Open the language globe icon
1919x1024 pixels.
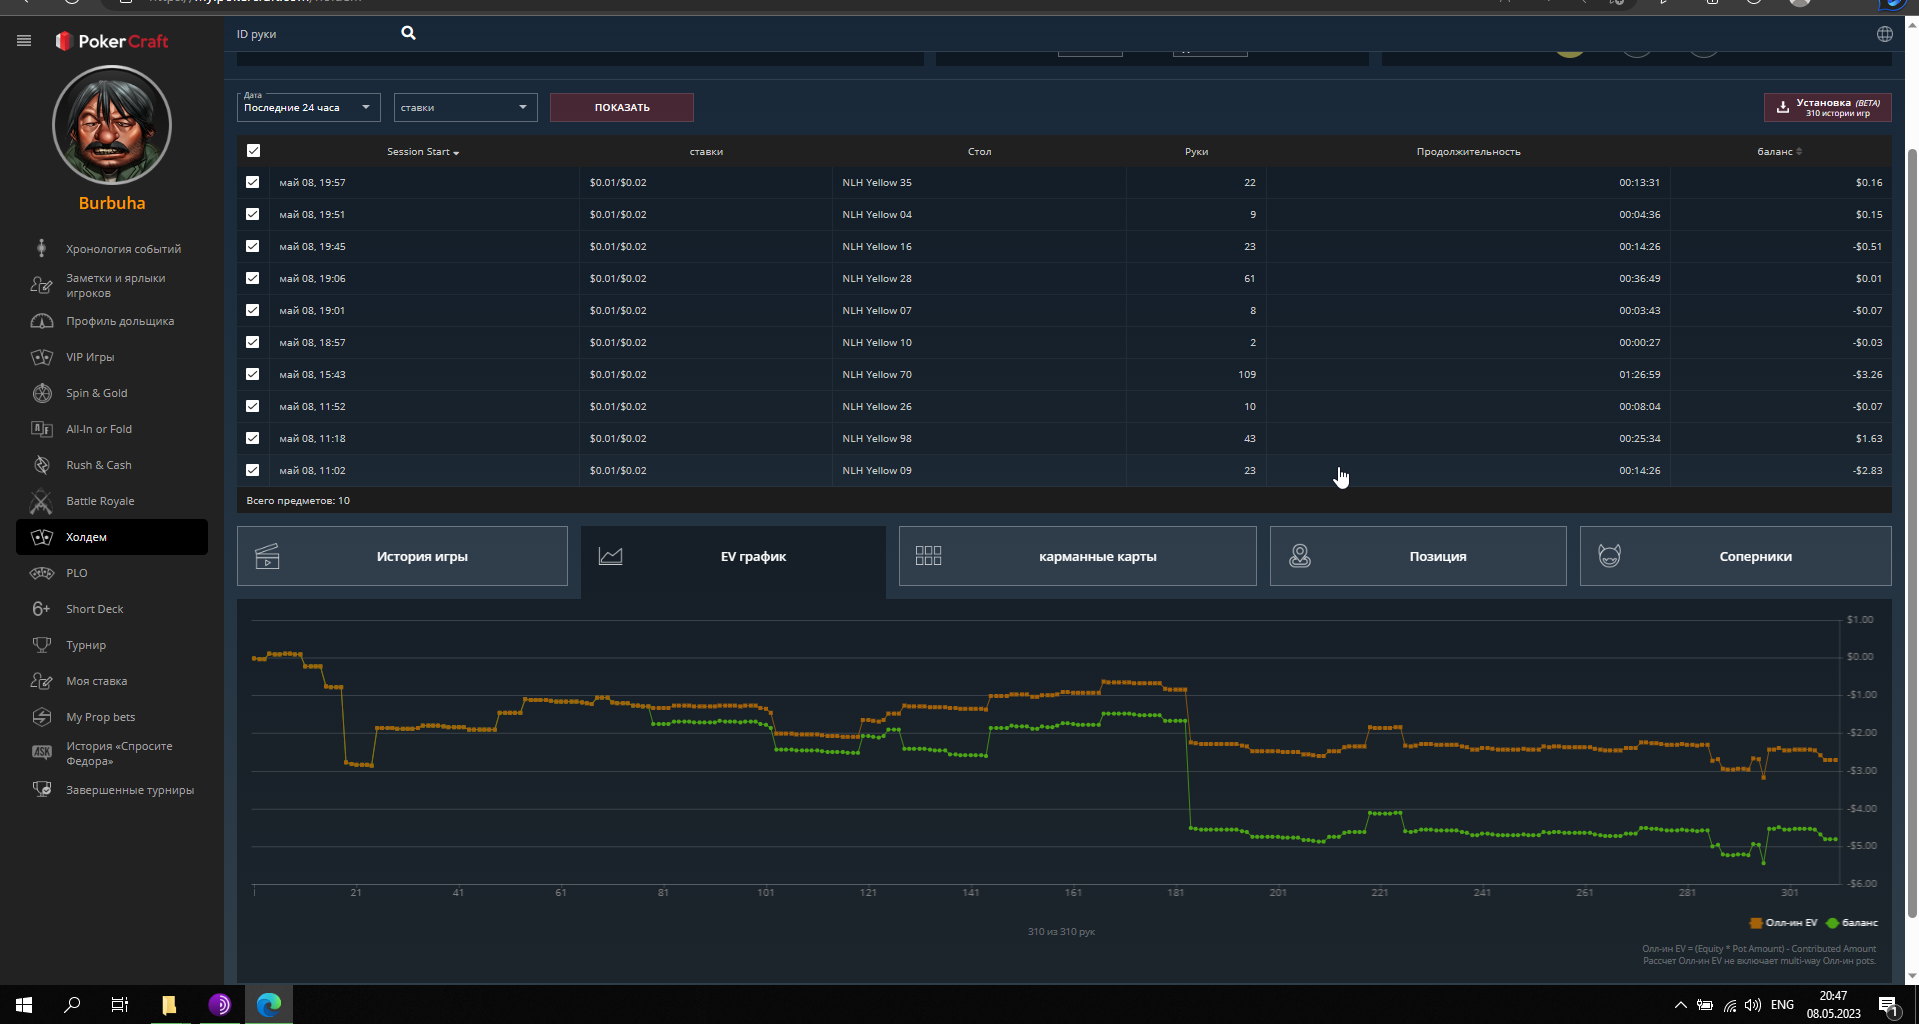1885,34
